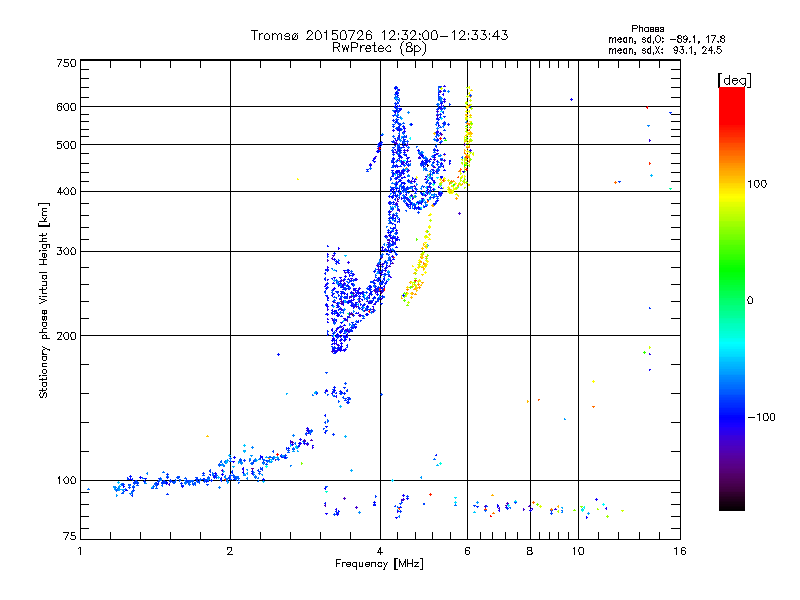Click the x-axis '8' tick label
Viewport: 800px width, 600px height.
pos(530,551)
